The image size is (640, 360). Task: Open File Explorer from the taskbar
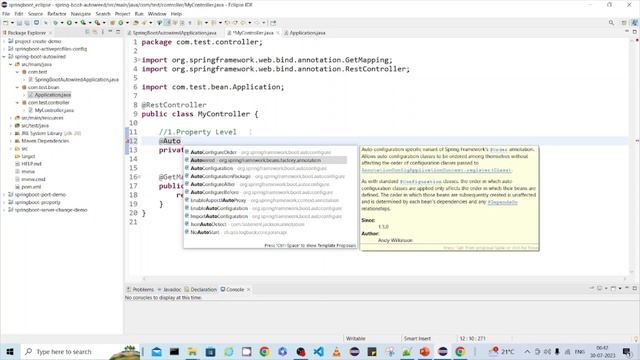coord(192,351)
